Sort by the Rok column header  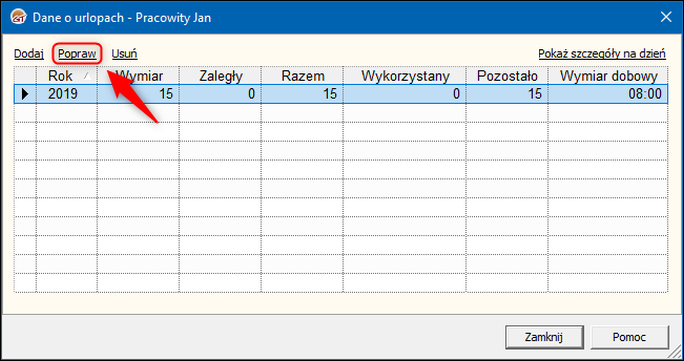click(x=67, y=76)
